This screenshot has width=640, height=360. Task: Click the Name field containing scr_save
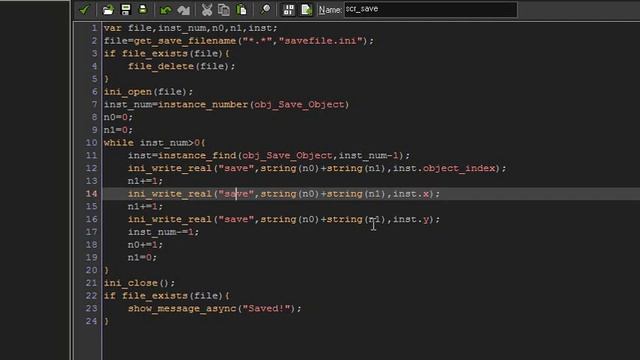point(431,9)
